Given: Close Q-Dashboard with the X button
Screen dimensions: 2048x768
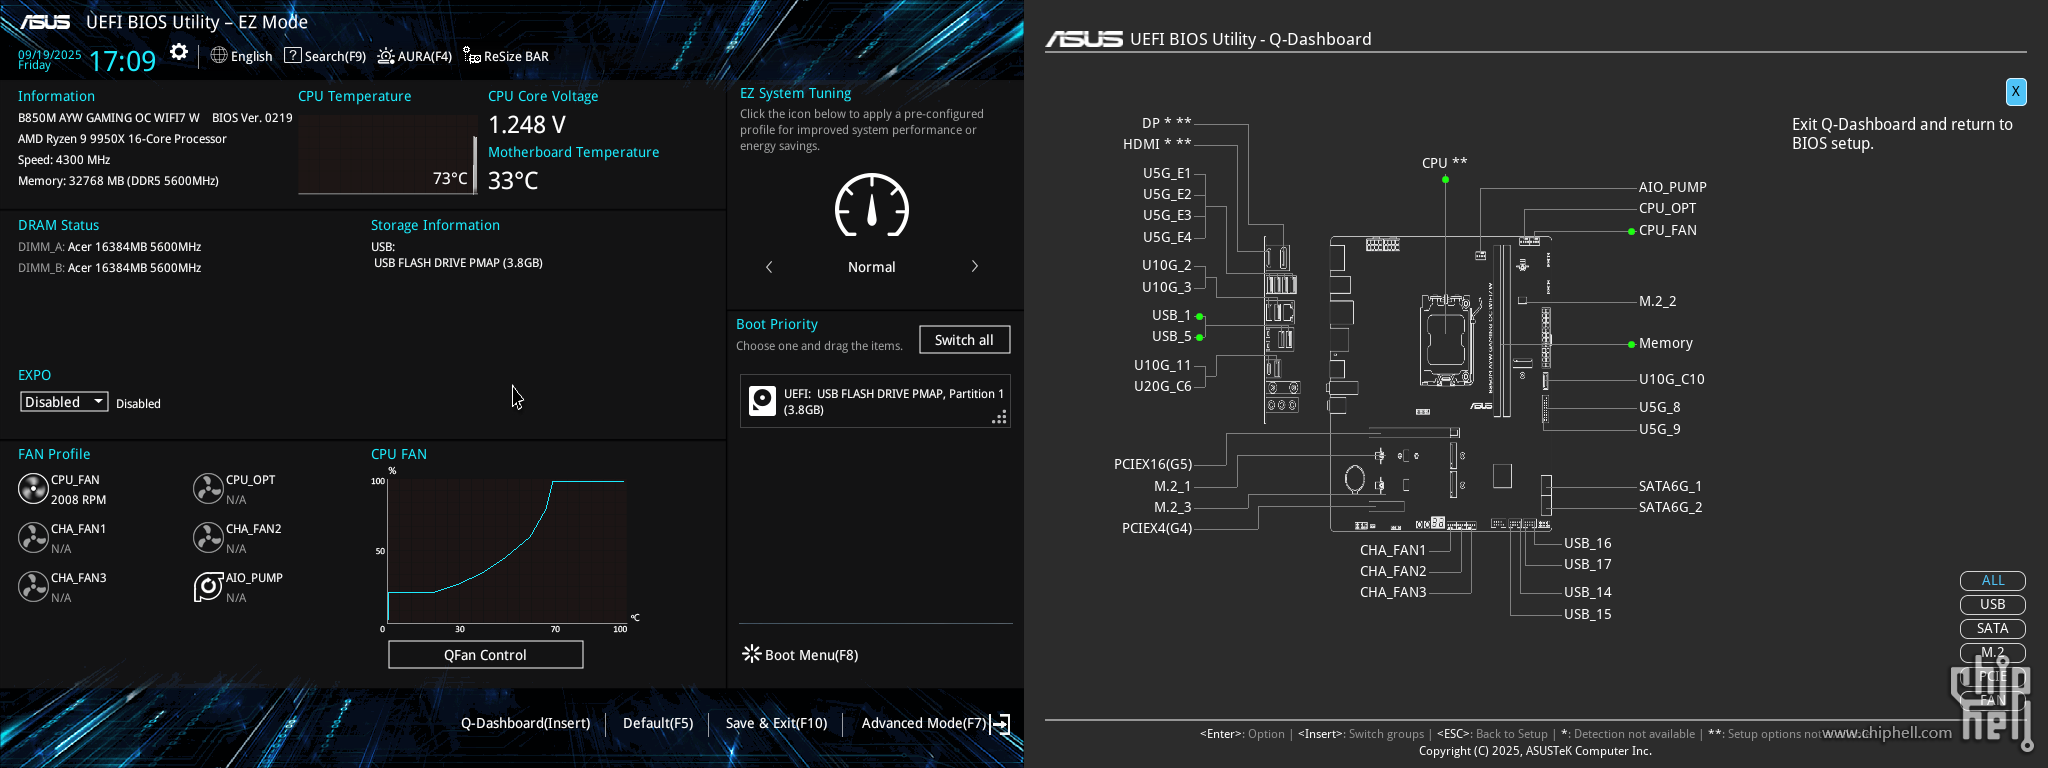Looking at the screenshot, I should tap(2016, 92).
